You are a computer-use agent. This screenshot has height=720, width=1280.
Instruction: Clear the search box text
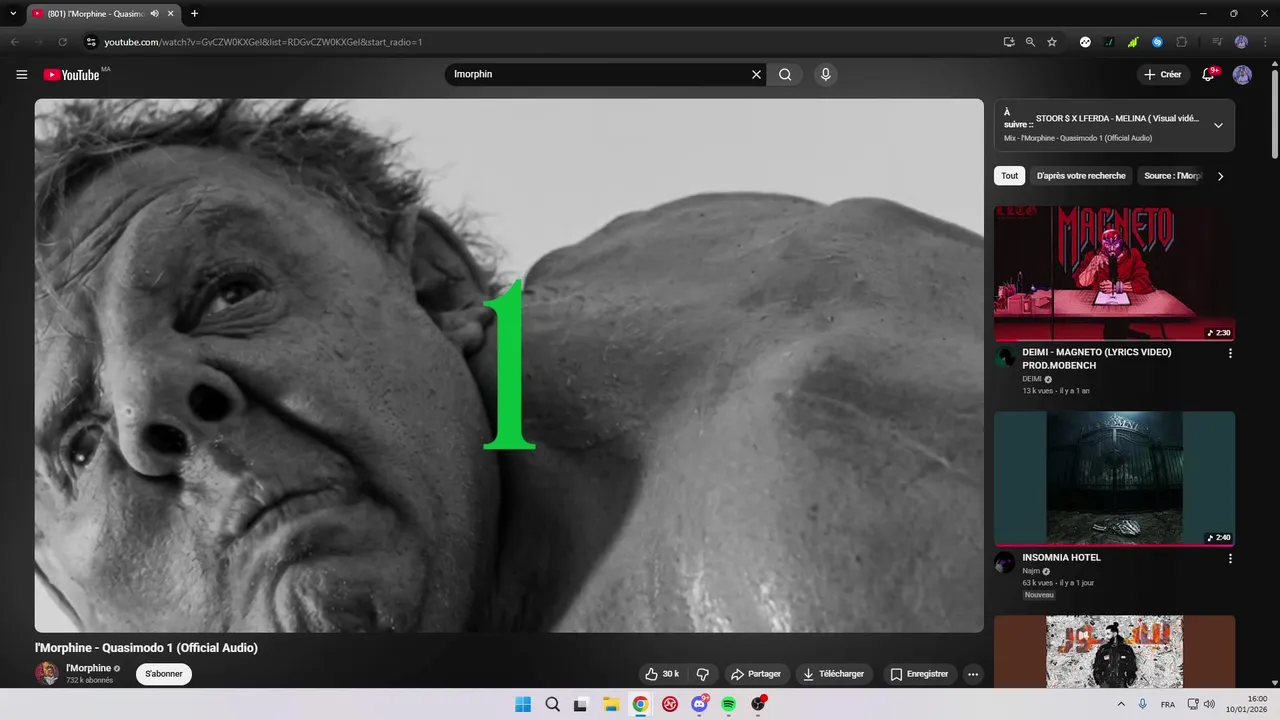756,74
